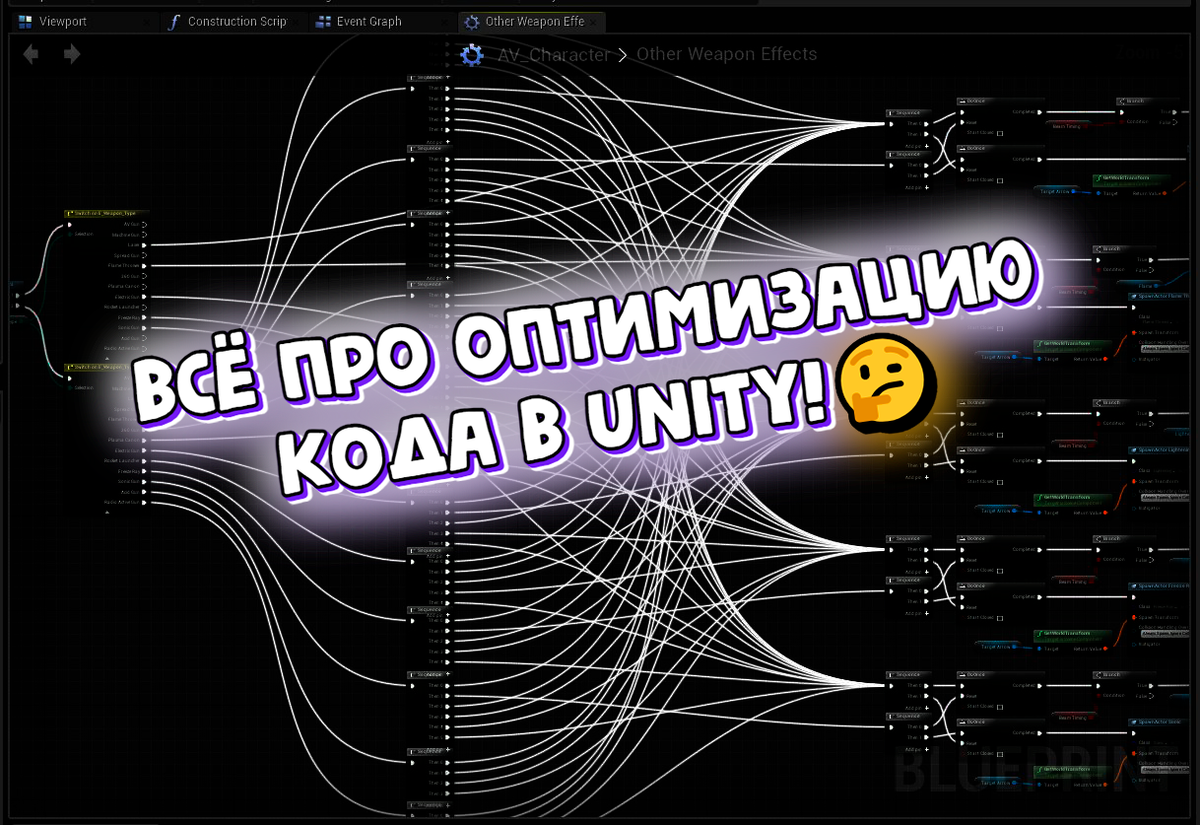This screenshot has width=1200, height=825.
Task: Click the AV Gun output pin on the upper Switch node
Action: coord(144,224)
